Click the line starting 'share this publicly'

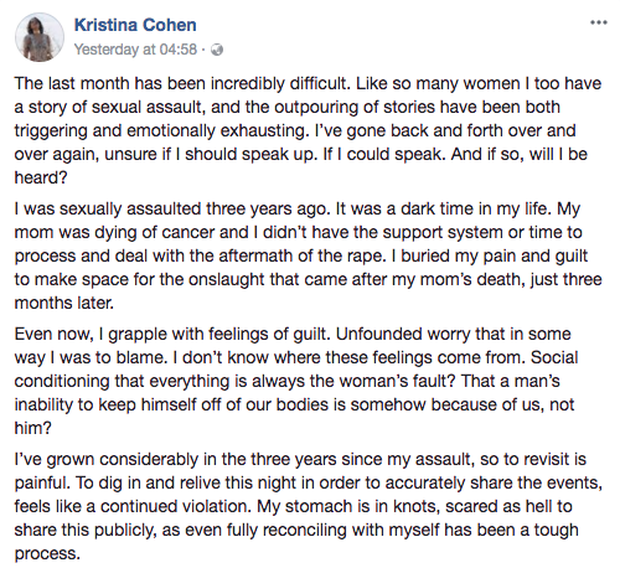[297, 530]
